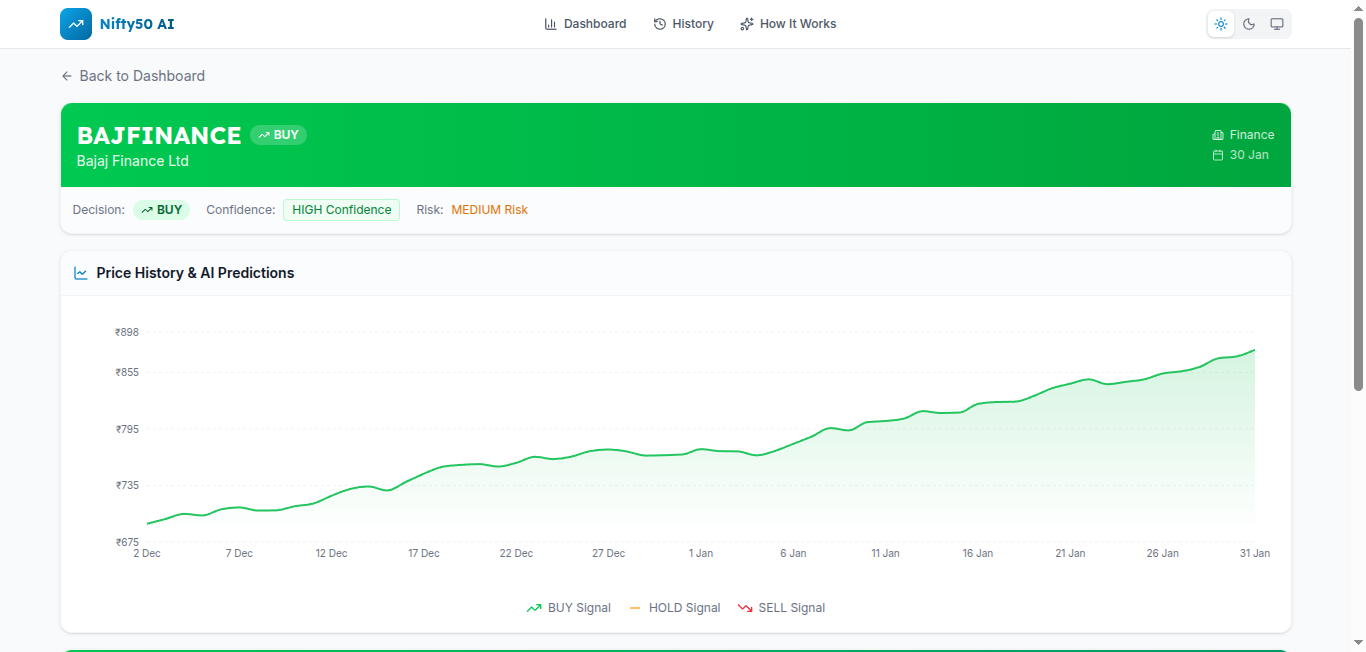
Task: Click the calendar icon beside 30 Jan
Action: coord(1218,155)
